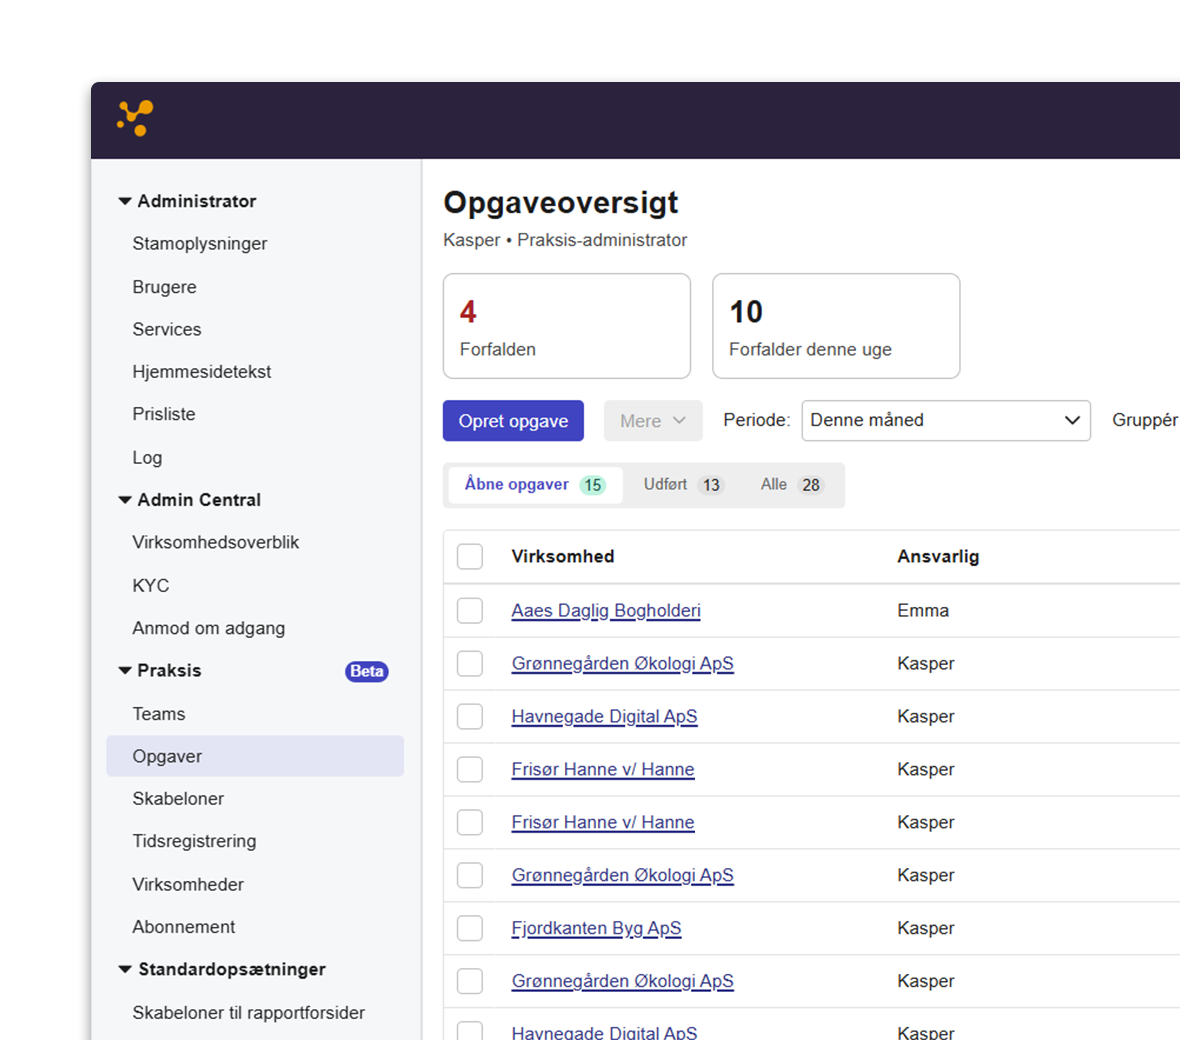This screenshot has height=1040, width=1180.
Task: Open Tidsregistrering in the sidebar
Action: tap(194, 841)
